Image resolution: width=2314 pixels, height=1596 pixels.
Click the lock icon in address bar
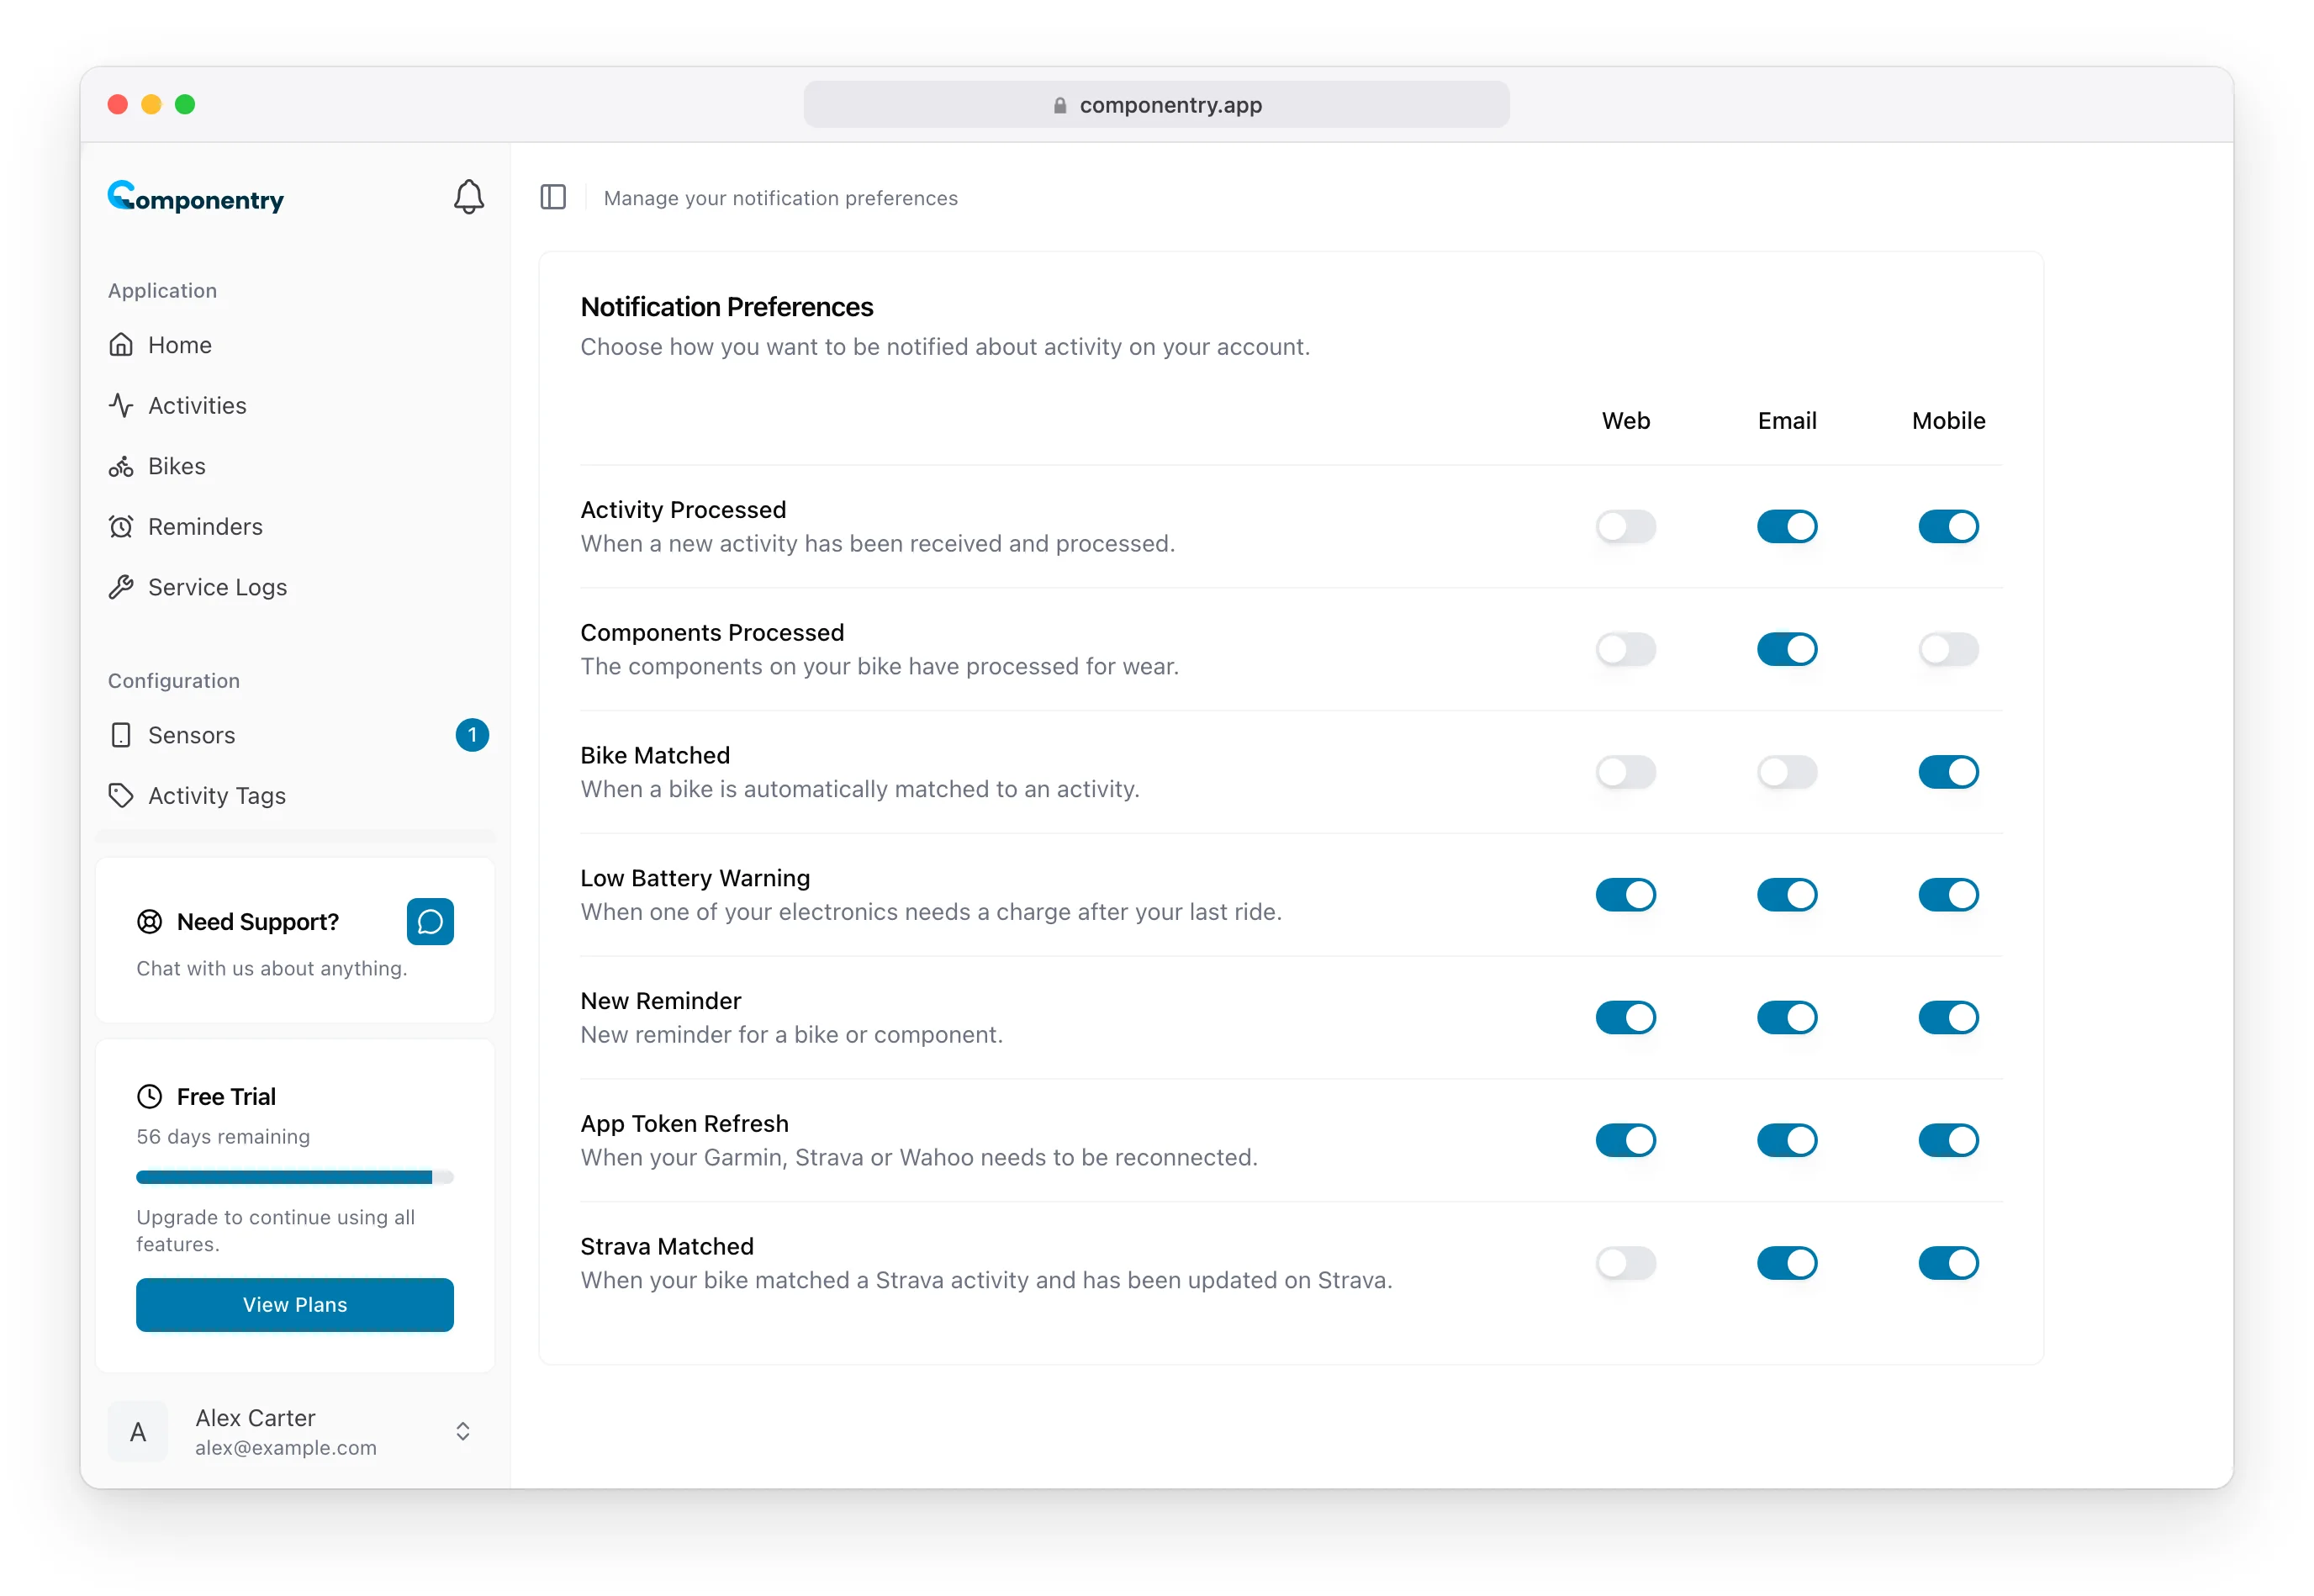coord(1060,105)
